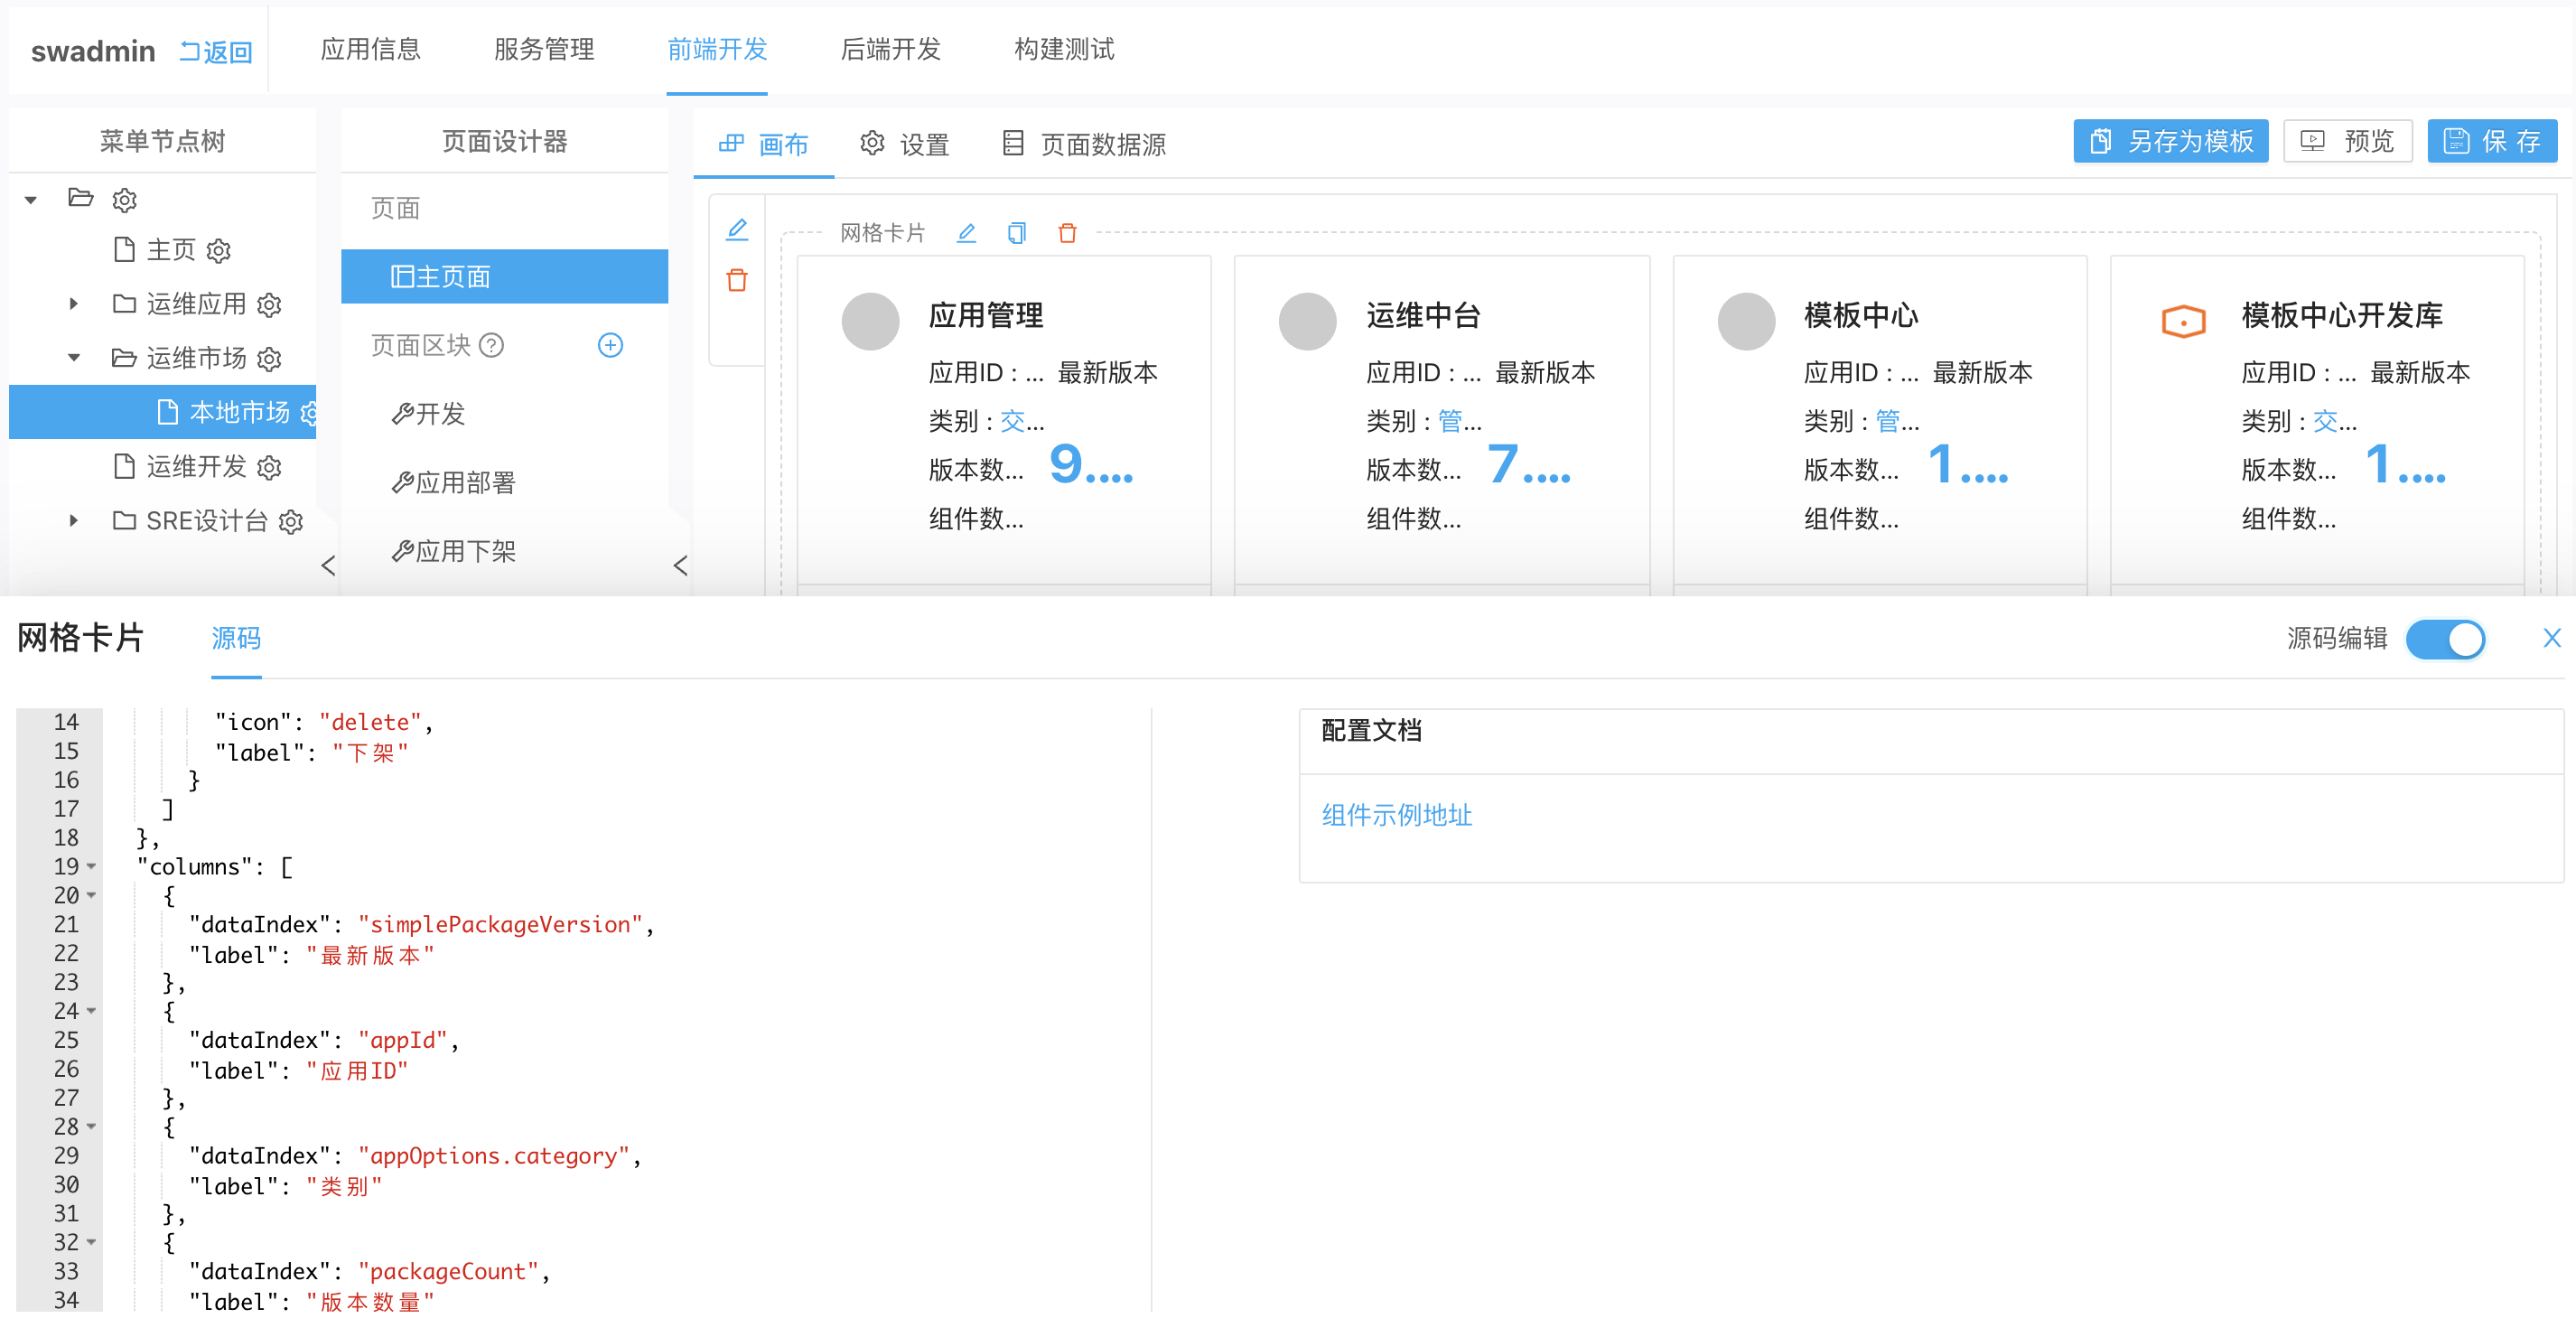Screen dimensions: 2576x1337
Task: Expand the 运维应用 tree folder
Action: 73,304
